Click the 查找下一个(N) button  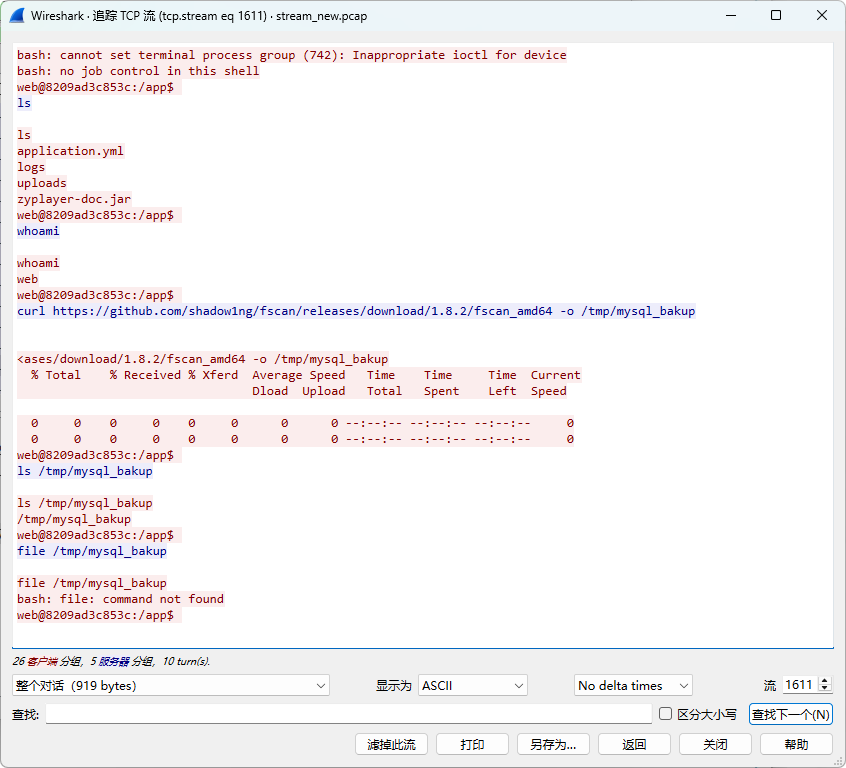pos(790,715)
